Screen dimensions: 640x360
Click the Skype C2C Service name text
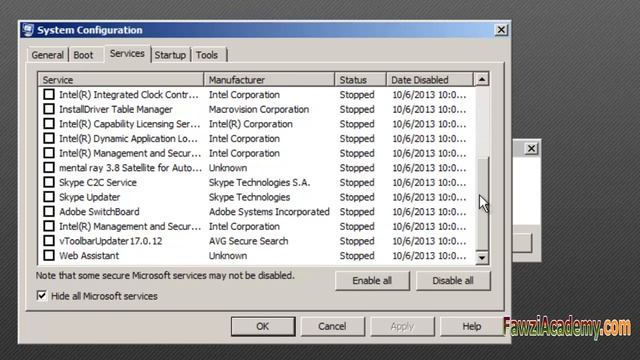(98, 182)
